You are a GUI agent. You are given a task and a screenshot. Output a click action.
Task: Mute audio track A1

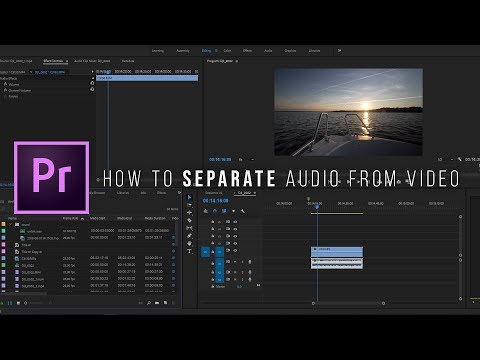coord(235,262)
